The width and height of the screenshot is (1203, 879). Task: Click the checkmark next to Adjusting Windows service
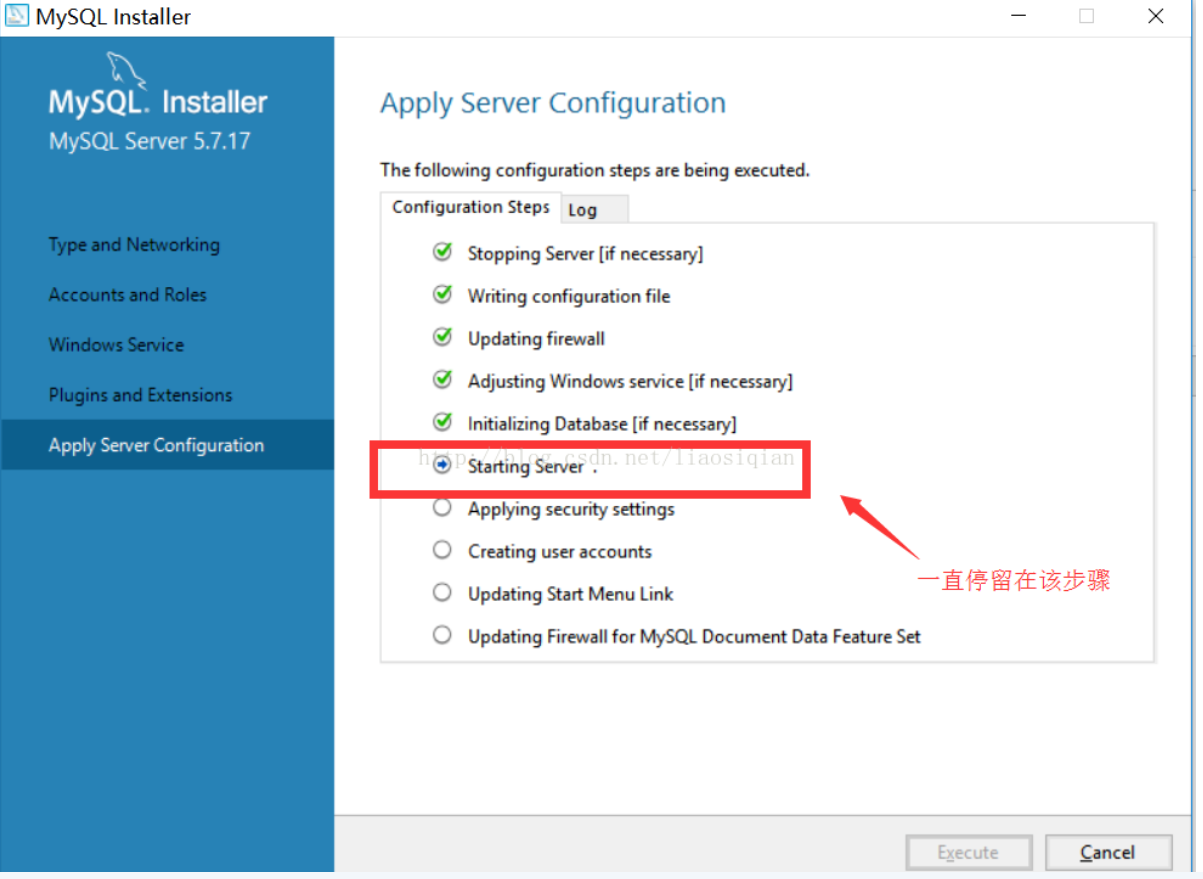pos(442,379)
